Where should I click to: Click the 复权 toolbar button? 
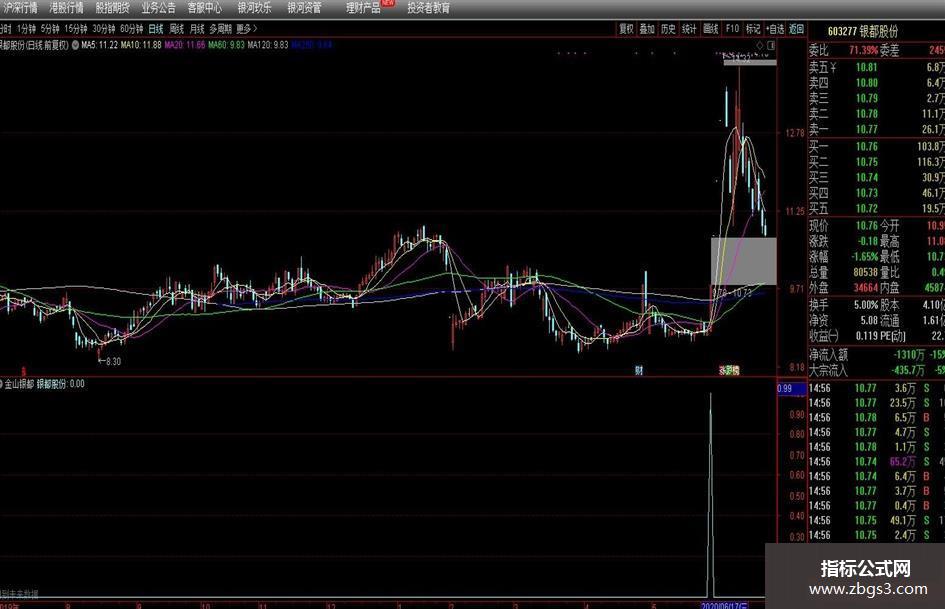(627, 28)
